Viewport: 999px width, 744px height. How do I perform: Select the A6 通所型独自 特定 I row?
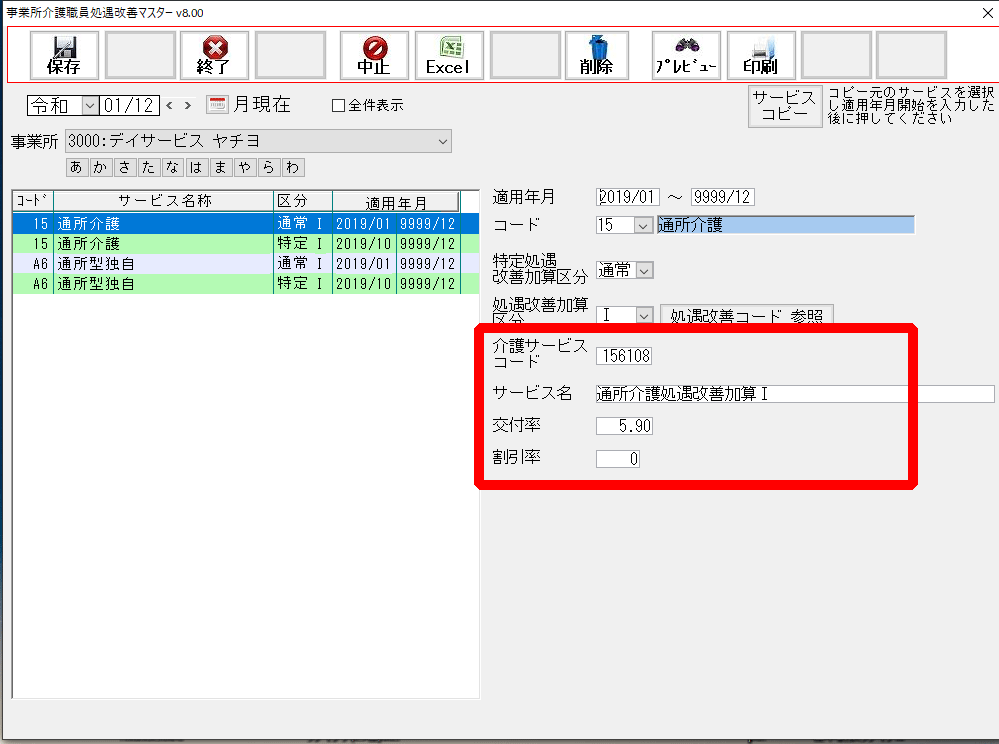tap(235, 284)
